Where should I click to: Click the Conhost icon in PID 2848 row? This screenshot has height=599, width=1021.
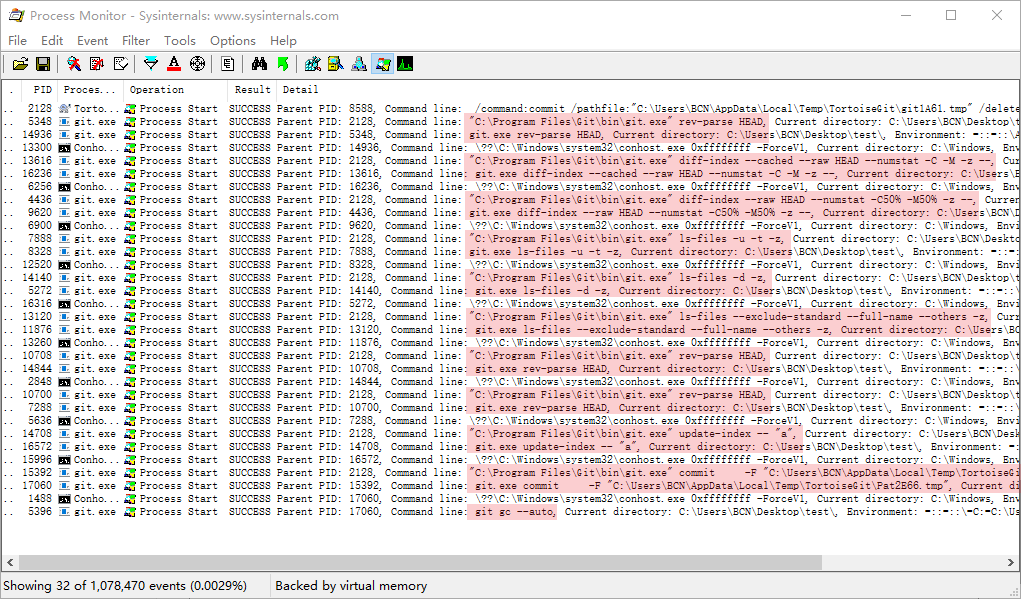pos(64,382)
